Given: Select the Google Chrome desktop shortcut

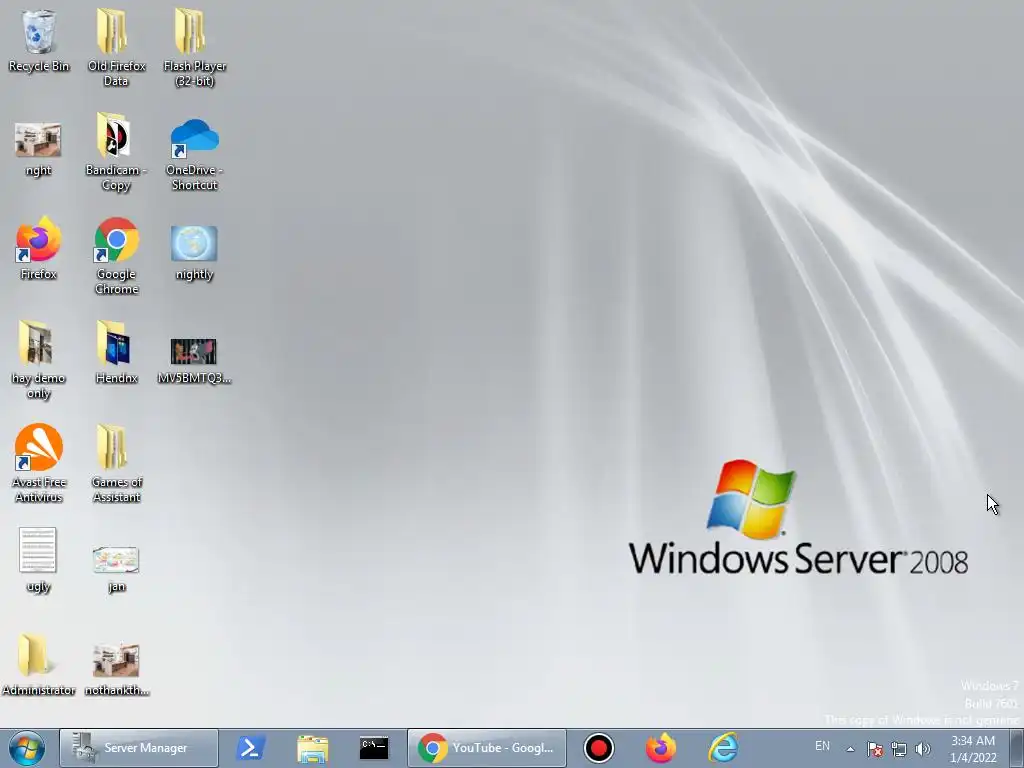Looking at the screenshot, I should pyautogui.click(x=116, y=256).
